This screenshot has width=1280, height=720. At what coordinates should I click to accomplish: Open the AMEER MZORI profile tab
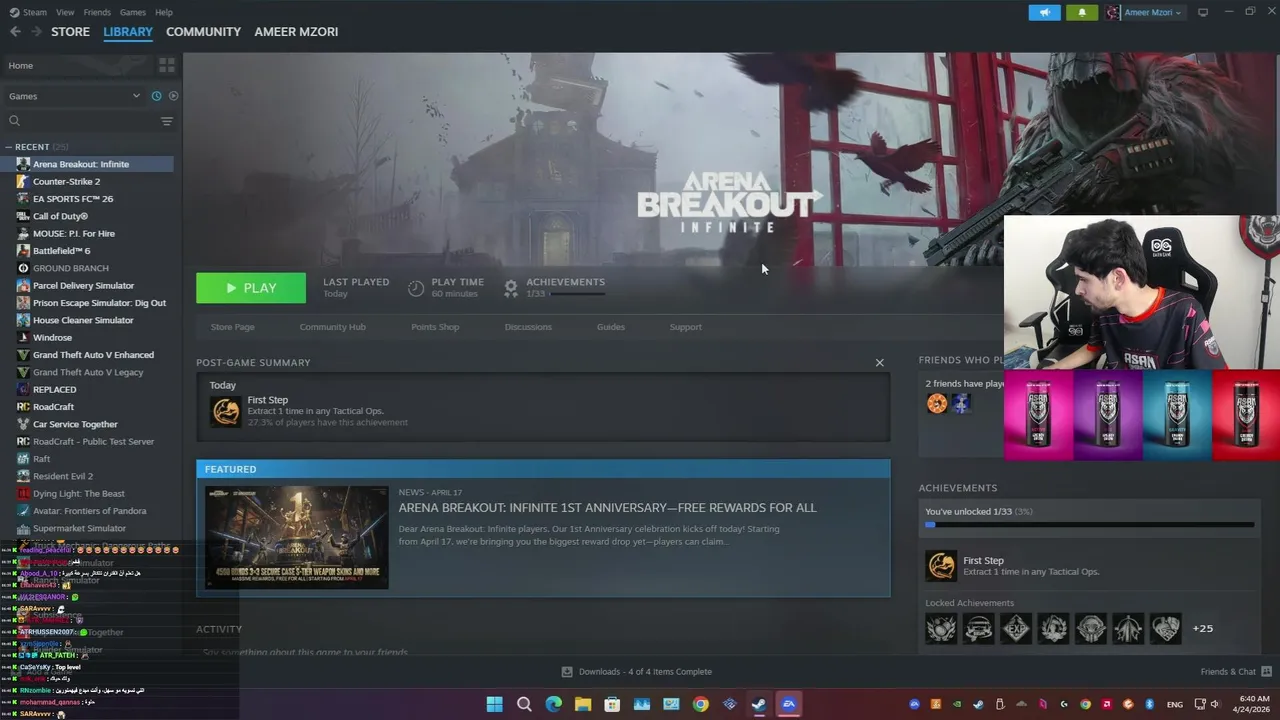click(x=296, y=32)
